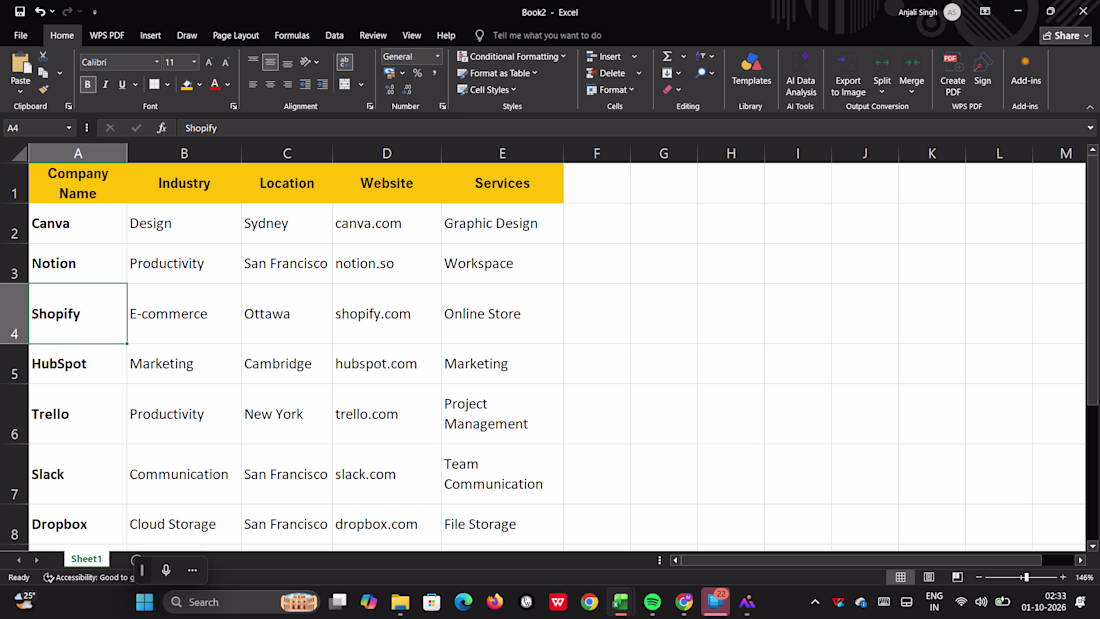Click Export to Image
The image size is (1100, 619).
point(847,74)
